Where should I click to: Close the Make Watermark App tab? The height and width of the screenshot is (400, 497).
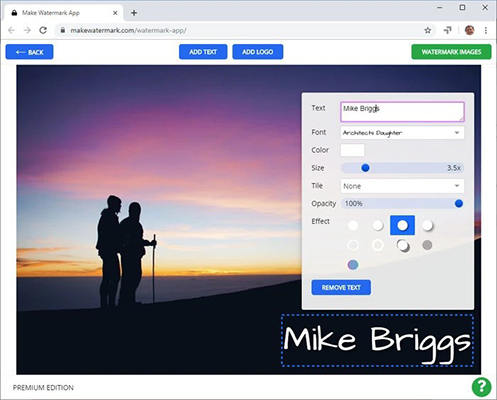click(115, 13)
